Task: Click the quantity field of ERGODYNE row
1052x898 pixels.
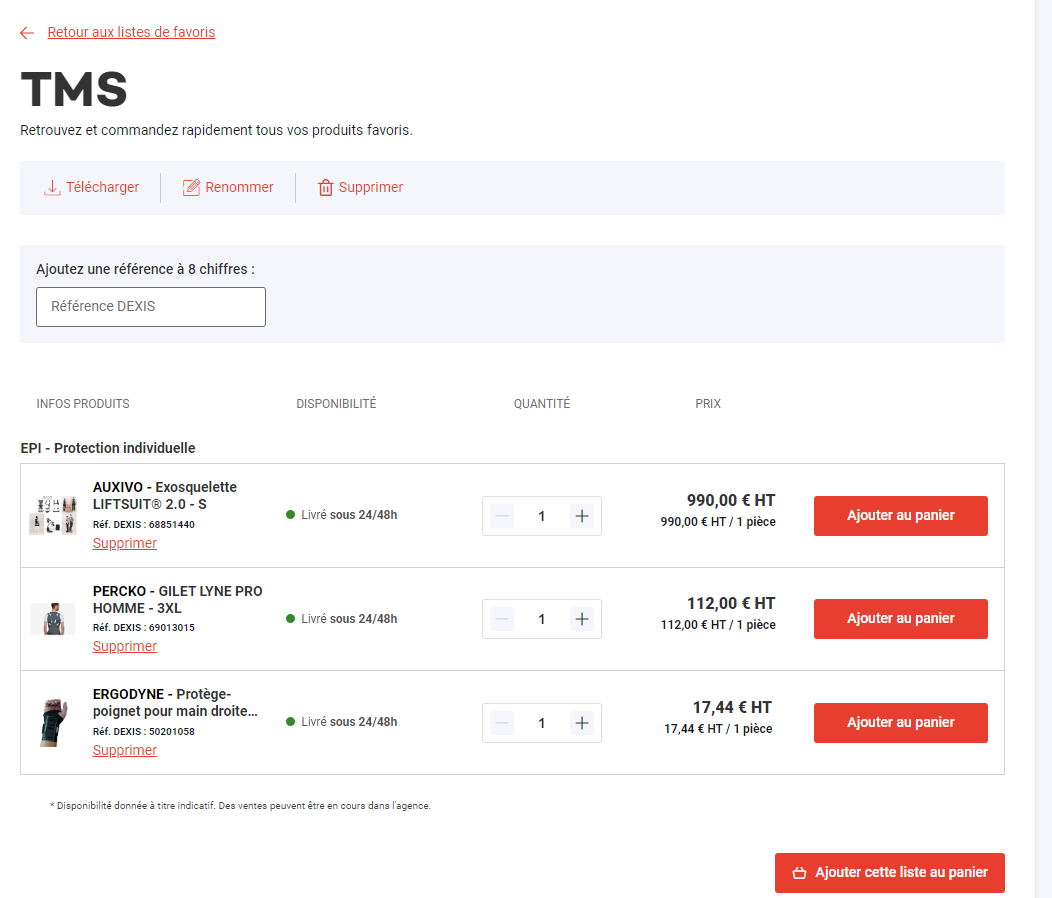Action: pyautogui.click(x=541, y=723)
